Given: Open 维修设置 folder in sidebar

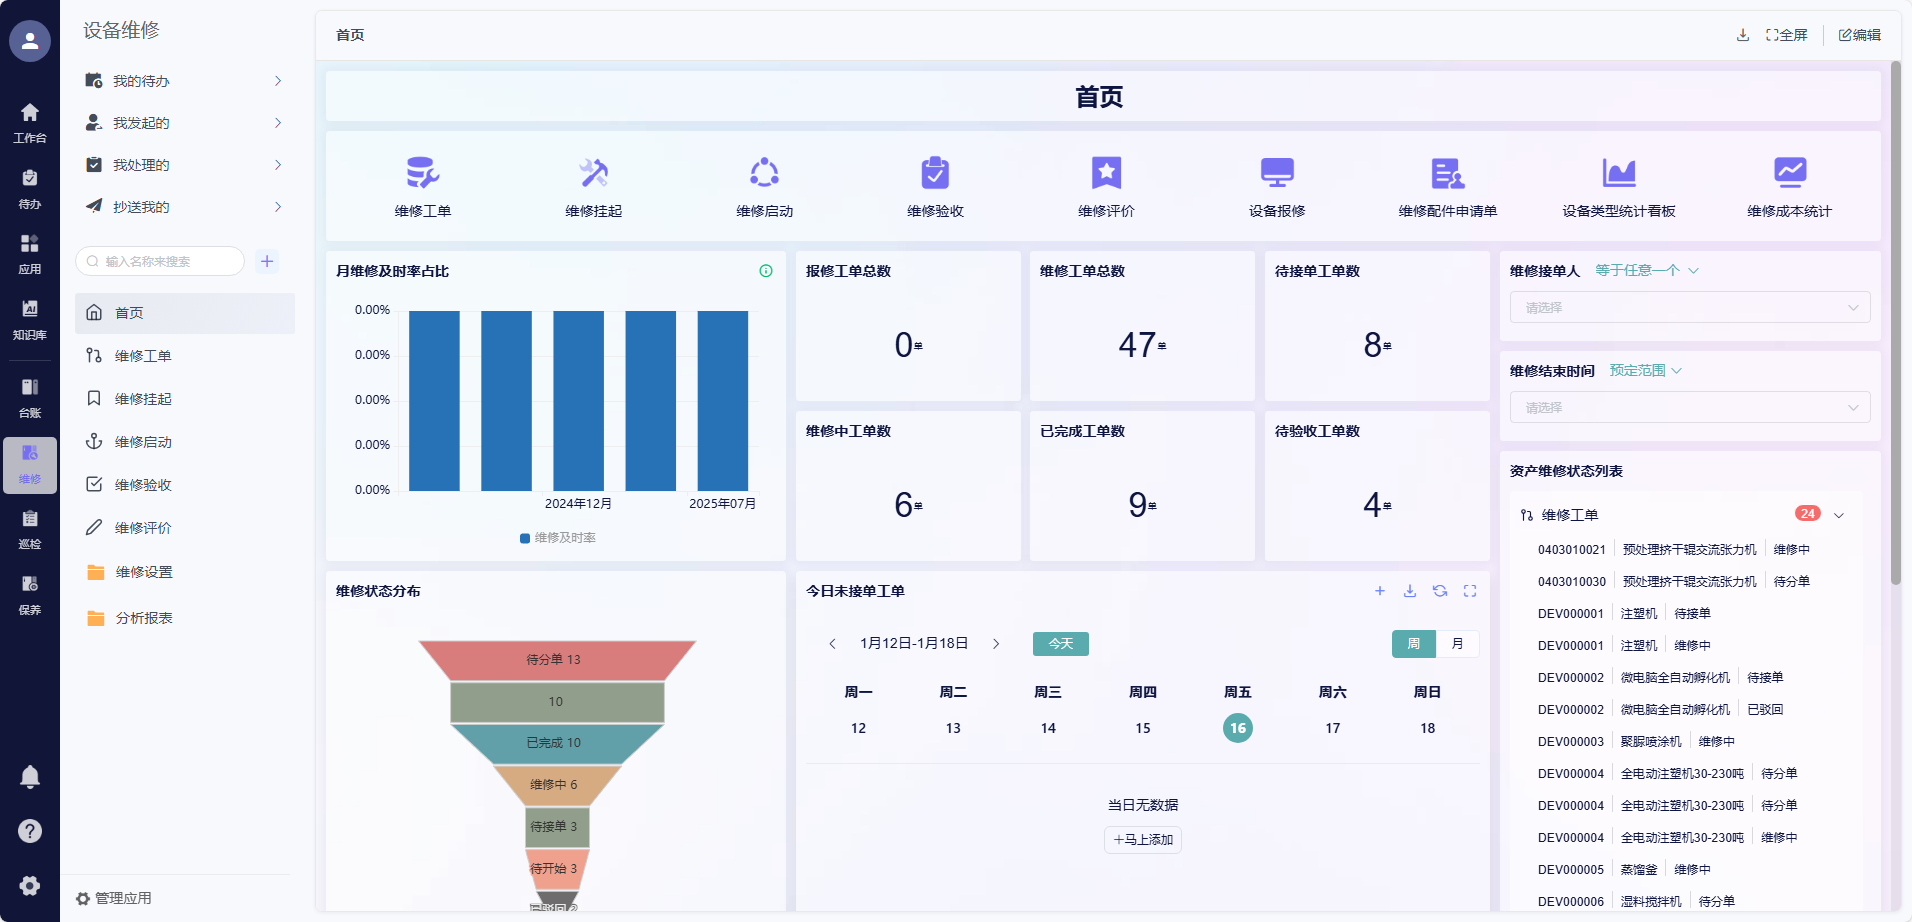Looking at the screenshot, I should tap(144, 572).
